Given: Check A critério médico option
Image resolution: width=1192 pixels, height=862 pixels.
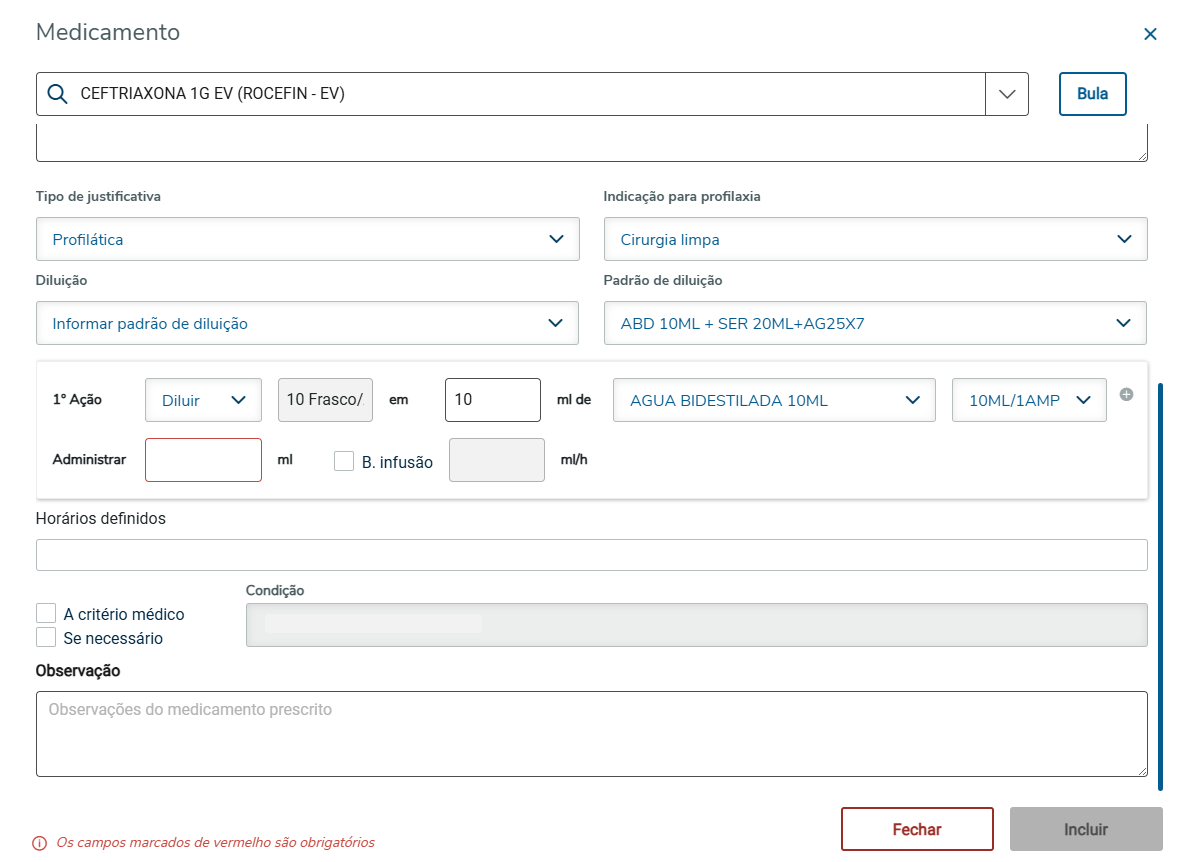Looking at the screenshot, I should [46, 613].
